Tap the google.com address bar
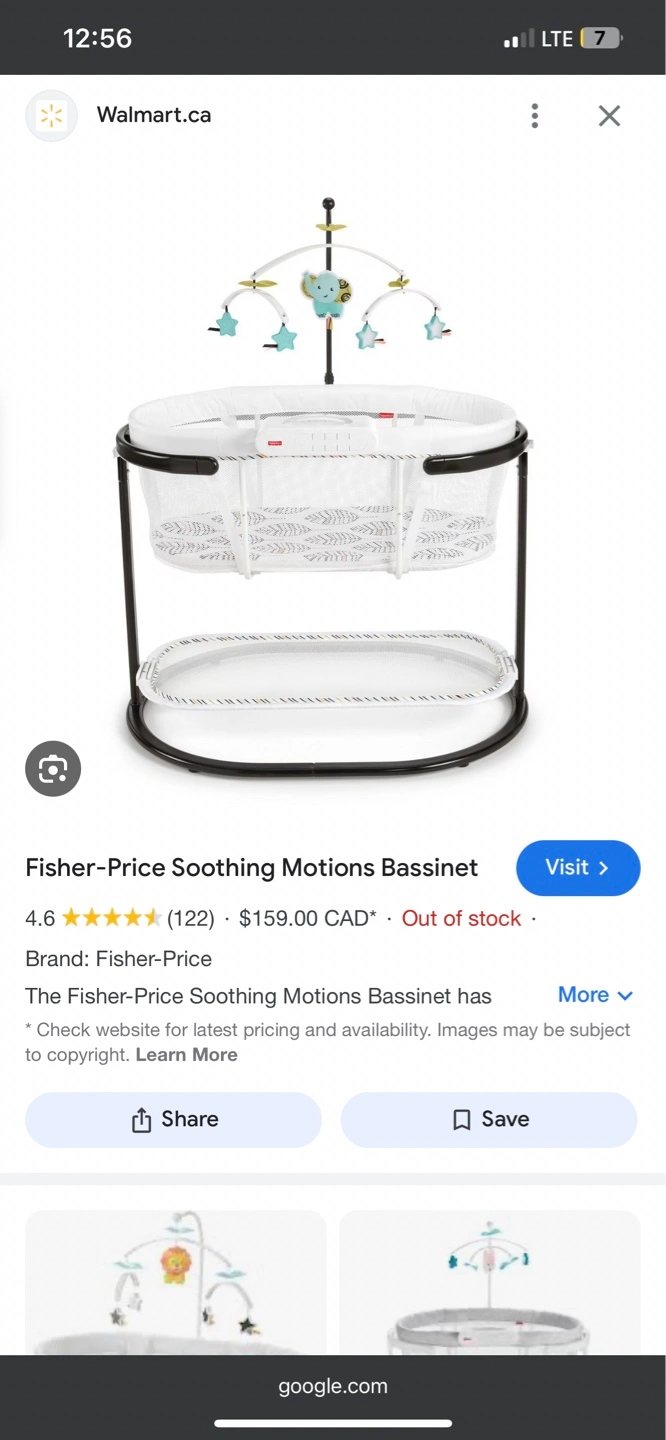This screenshot has width=666, height=1440. (333, 1386)
